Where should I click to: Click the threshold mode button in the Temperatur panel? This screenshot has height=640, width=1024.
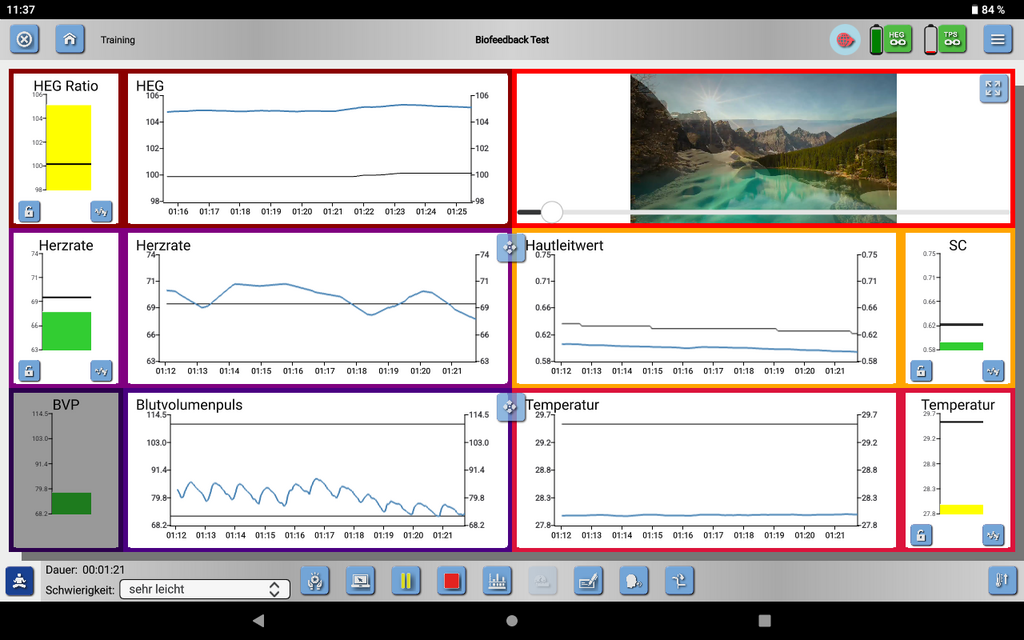pos(993,535)
